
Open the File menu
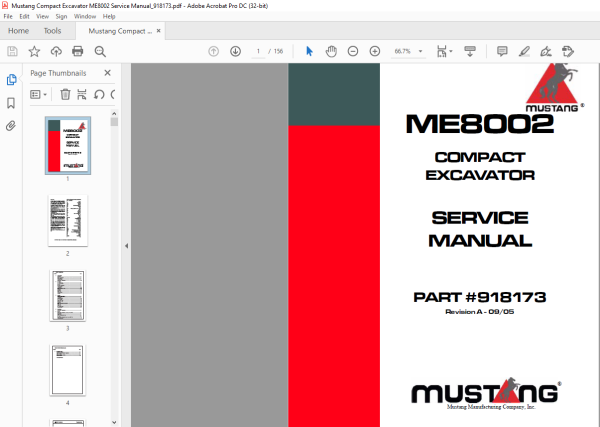[8, 16]
